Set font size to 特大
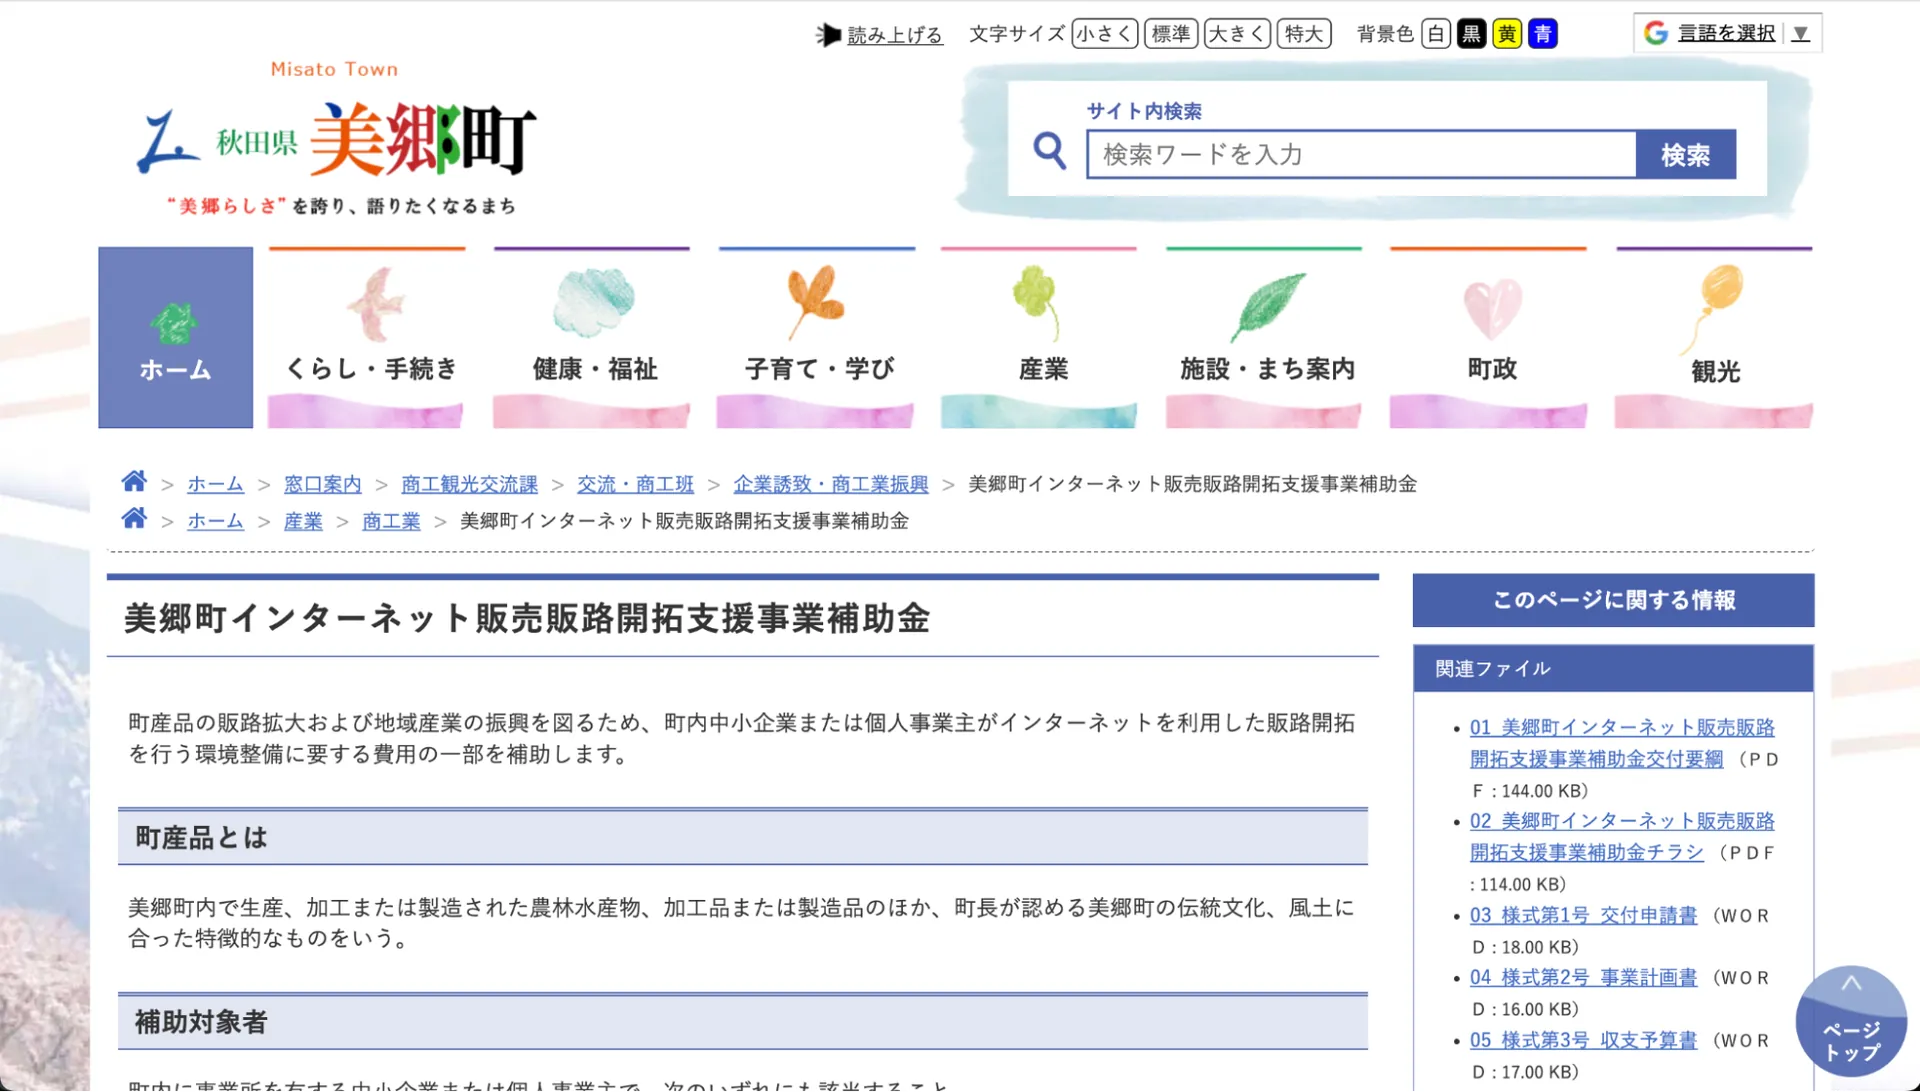1920x1092 pixels. click(1304, 34)
